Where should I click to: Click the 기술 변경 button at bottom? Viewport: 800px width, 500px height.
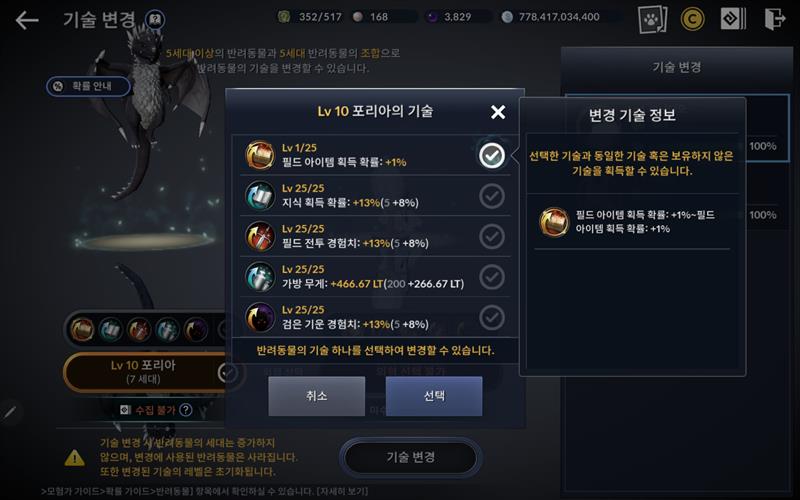(411, 457)
